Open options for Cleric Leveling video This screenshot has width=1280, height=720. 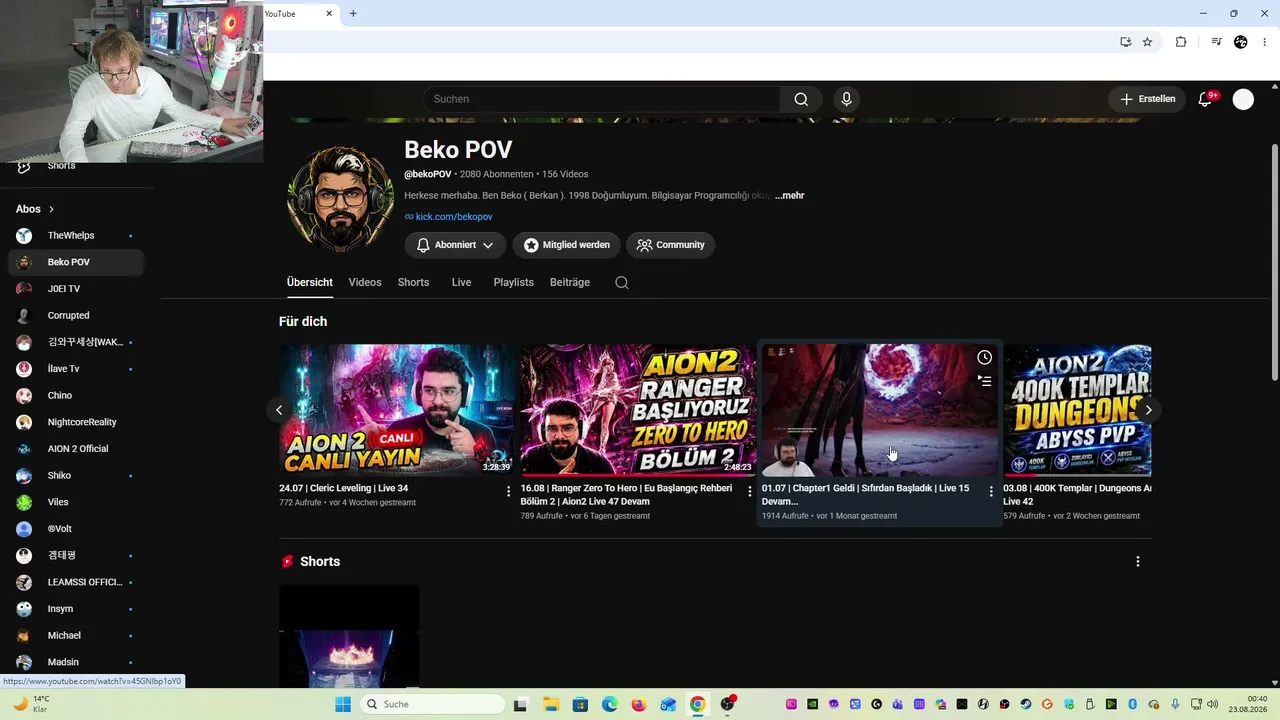click(x=508, y=492)
